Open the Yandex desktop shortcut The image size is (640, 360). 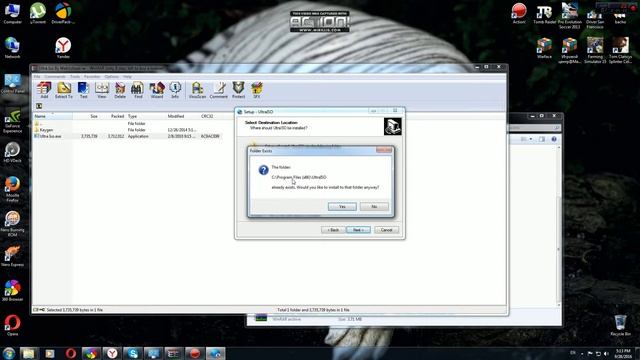pos(63,48)
